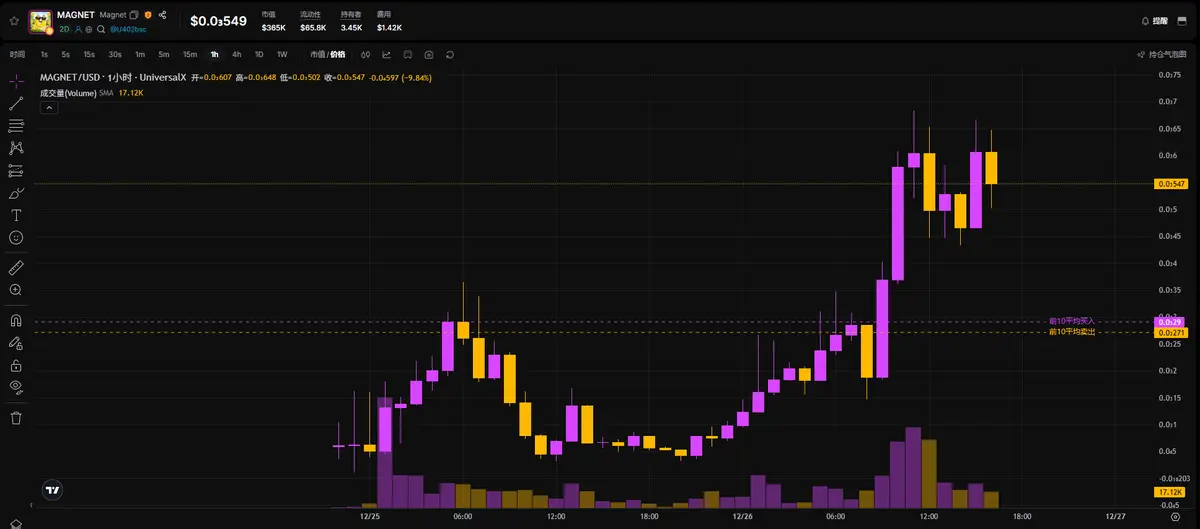The width and height of the screenshot is (1200, 529).
Task: Click the 0.0₃547 current price label
Action: [1170, 184]
